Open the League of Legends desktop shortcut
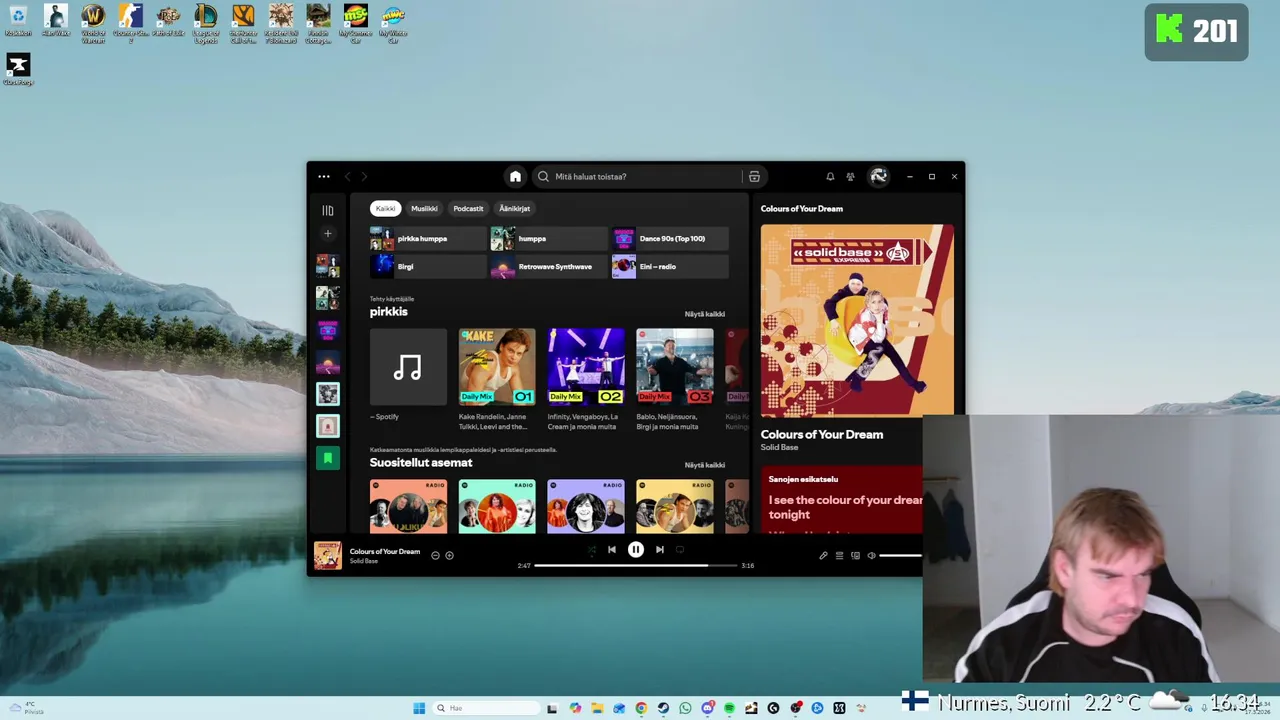Viewport: 1280px width, 720px height. click(x=205, y=23)
